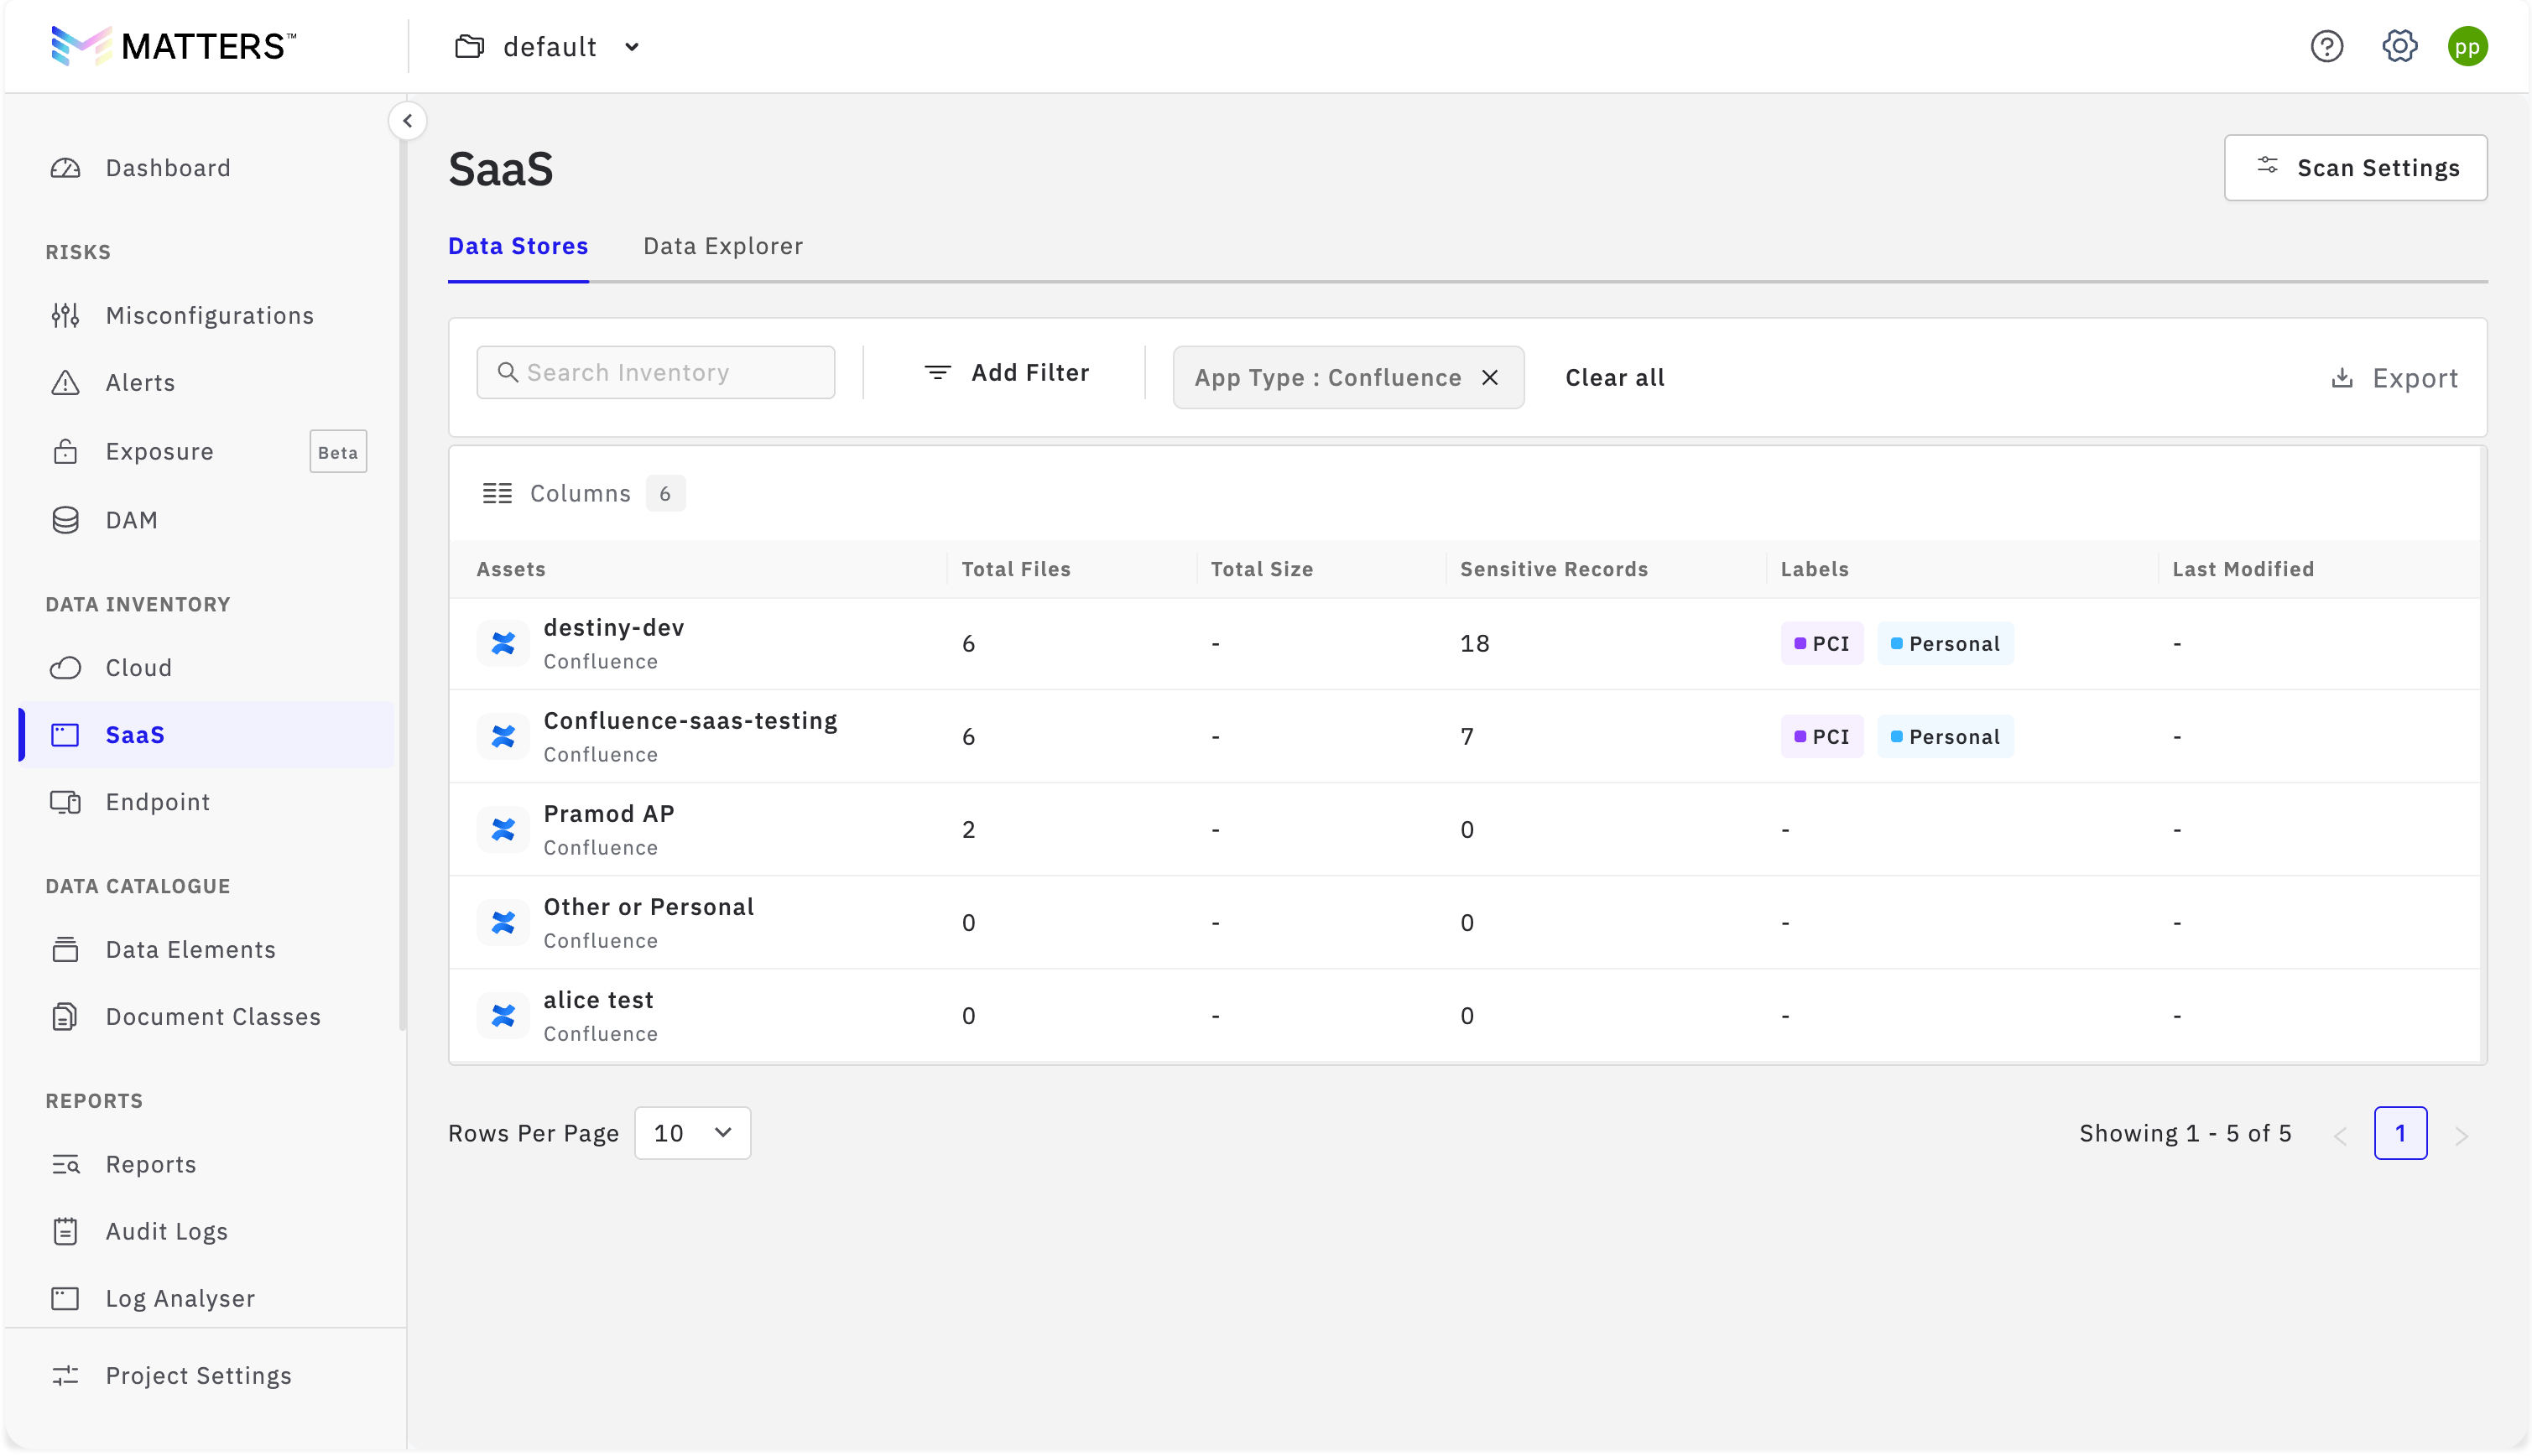
Task: Sort by Assets column header
Action: (x=511, y=569)
